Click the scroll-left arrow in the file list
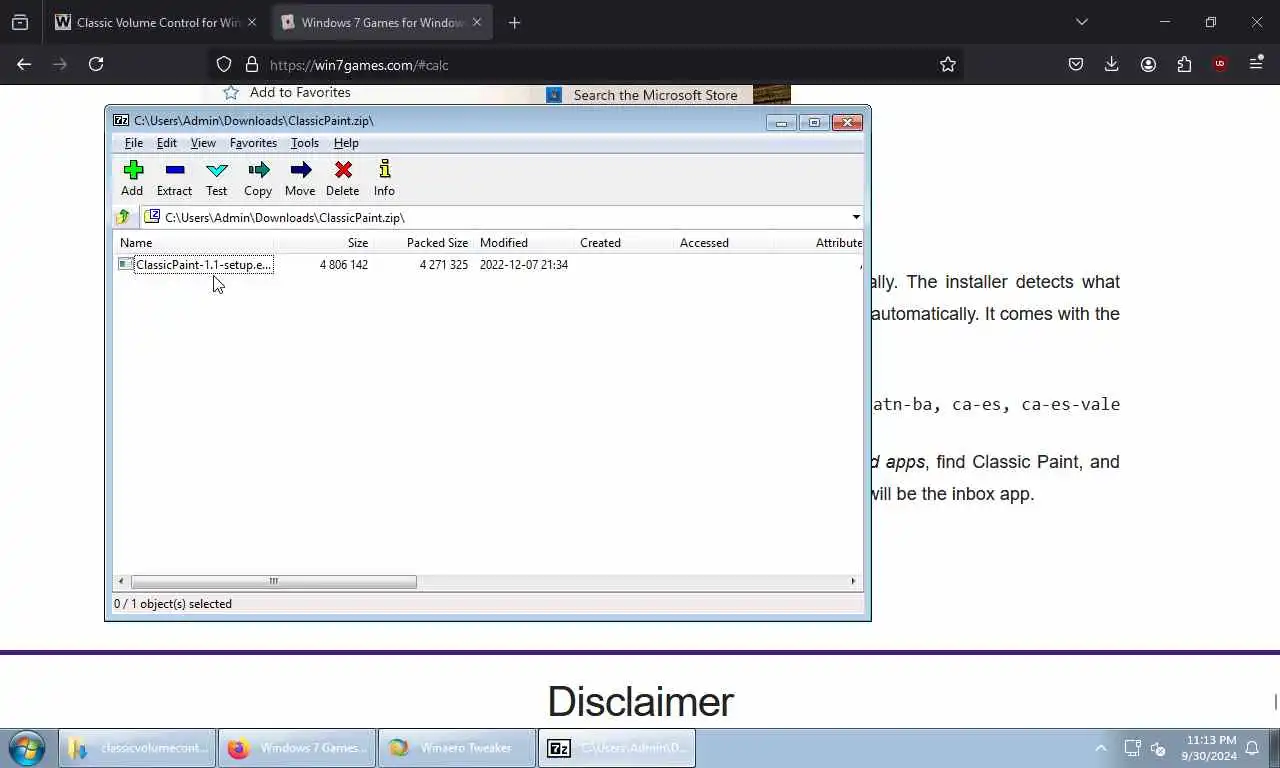The height and width of the screenshot is (768, 1280). tap(122, 581)
